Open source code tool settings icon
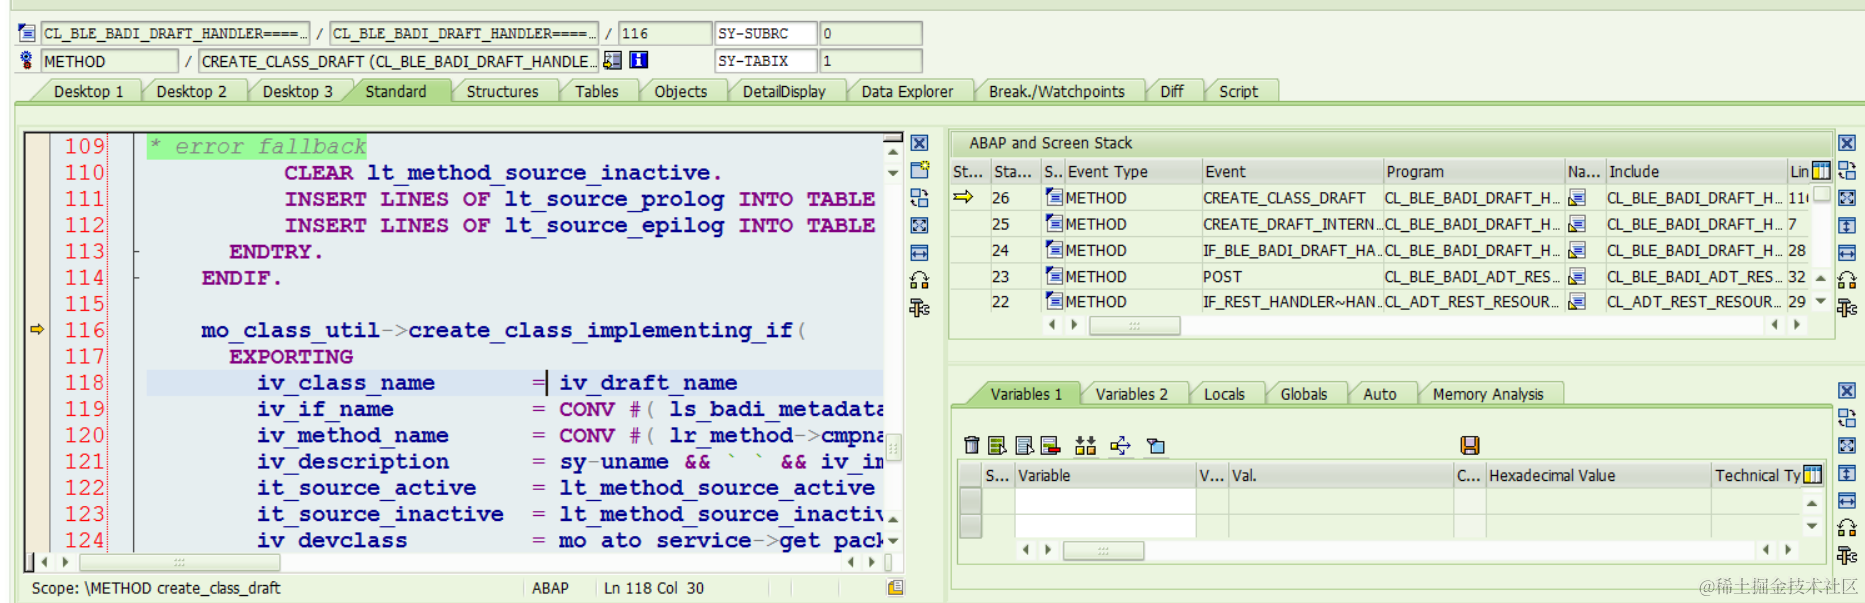 click(x=920, y=308)
